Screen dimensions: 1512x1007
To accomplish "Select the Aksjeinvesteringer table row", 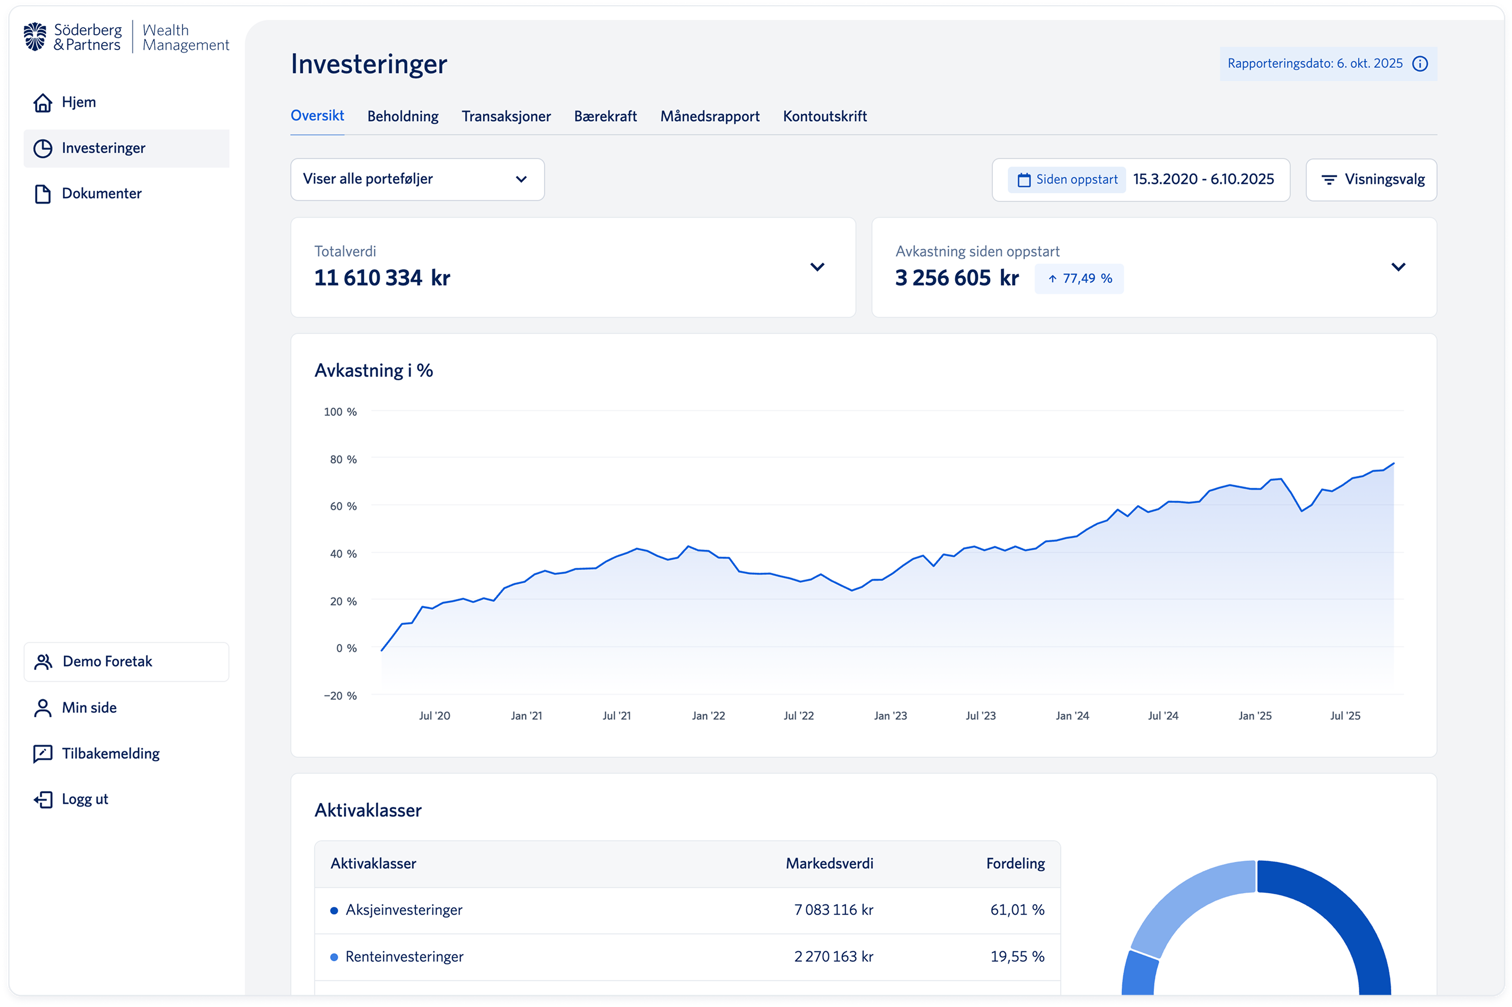I will tap(687, 910).
